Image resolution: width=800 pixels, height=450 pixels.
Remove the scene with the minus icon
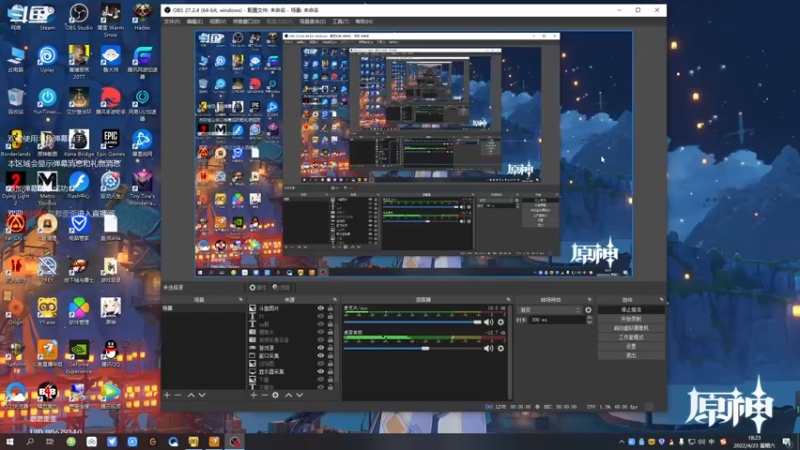(x=178, y=395)
